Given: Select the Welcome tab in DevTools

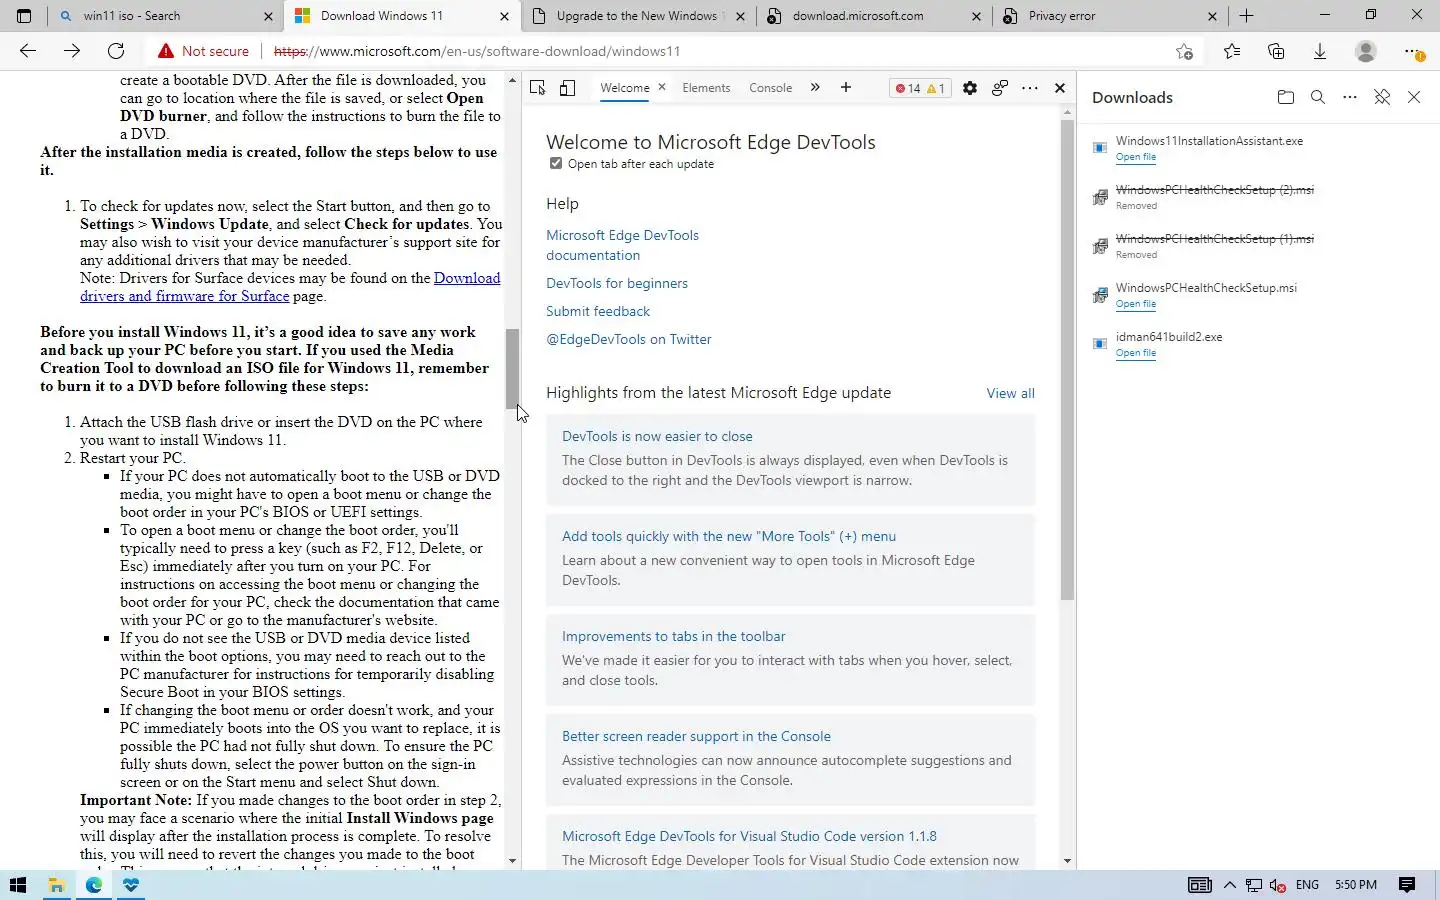Looking at the screenshot, I should click(x=625, y=88).
